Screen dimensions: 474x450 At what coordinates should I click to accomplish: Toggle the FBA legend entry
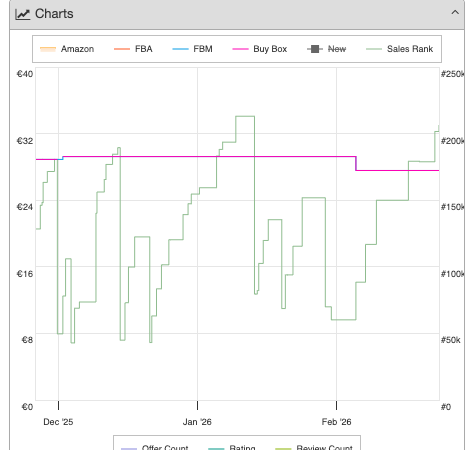click(x=133, y=49)
